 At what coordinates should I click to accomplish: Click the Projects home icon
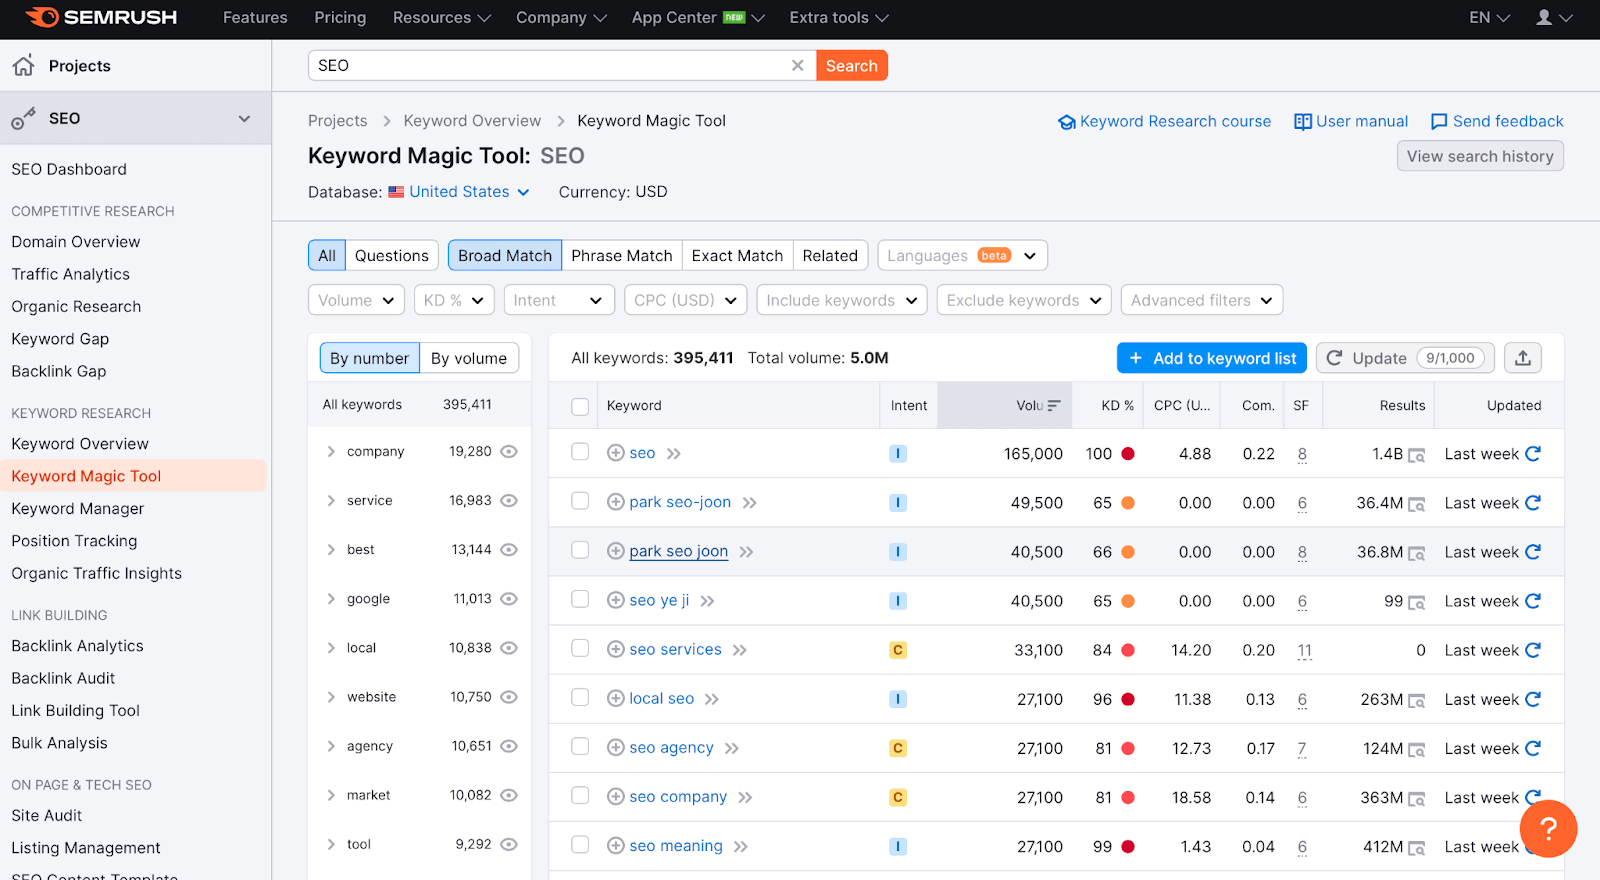tap(23, 65)
